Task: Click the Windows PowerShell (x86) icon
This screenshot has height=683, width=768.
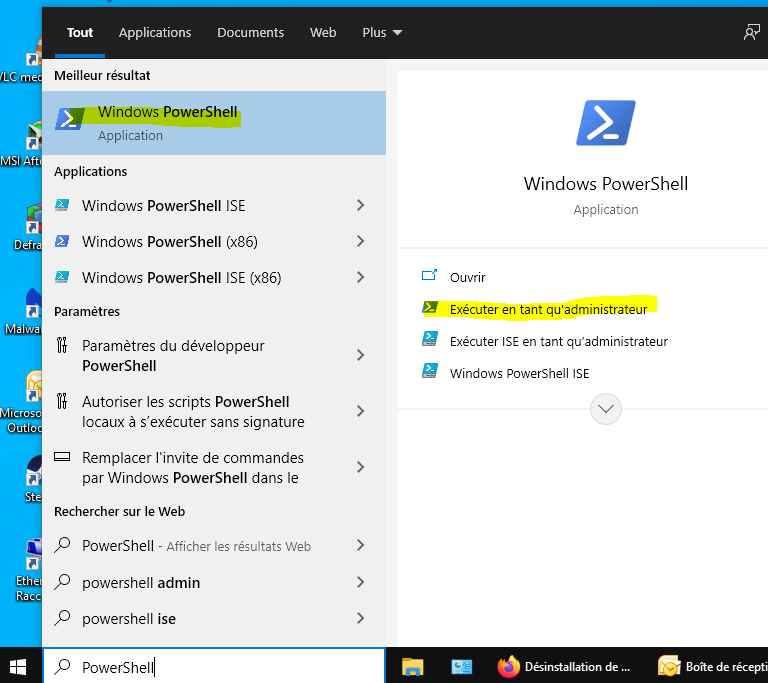Action: coord(62,241)
